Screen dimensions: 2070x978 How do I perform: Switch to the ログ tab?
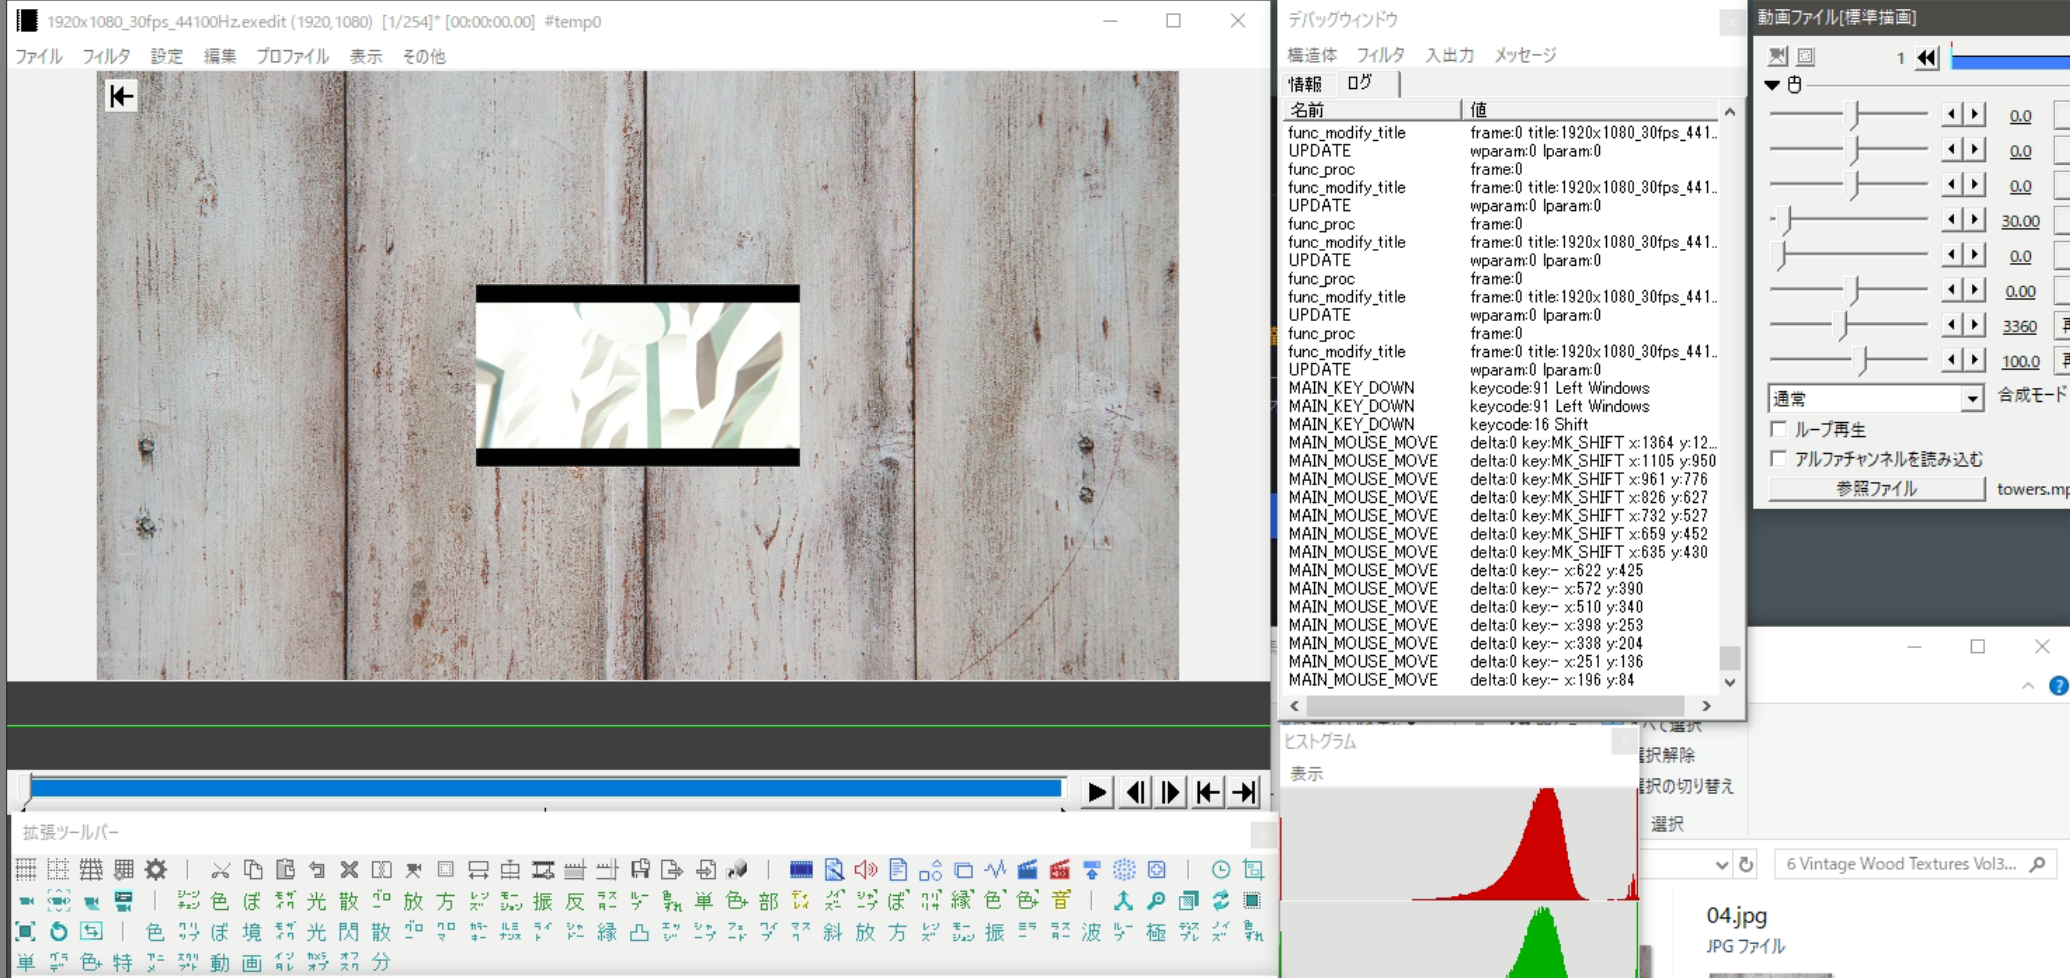coord(1360,83)
